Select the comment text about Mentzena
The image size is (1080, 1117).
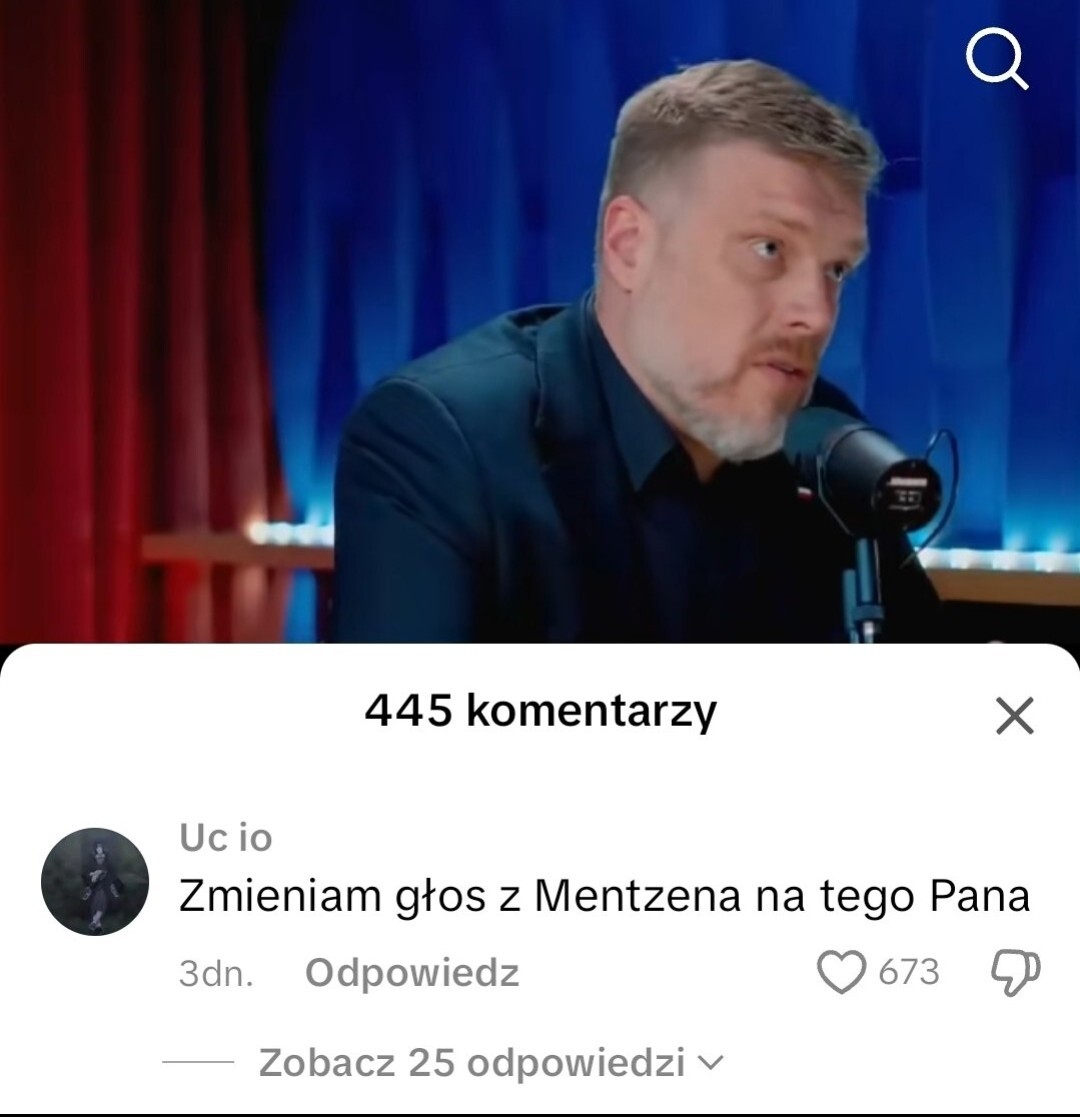pyautogui.click(x=603, y=896)
